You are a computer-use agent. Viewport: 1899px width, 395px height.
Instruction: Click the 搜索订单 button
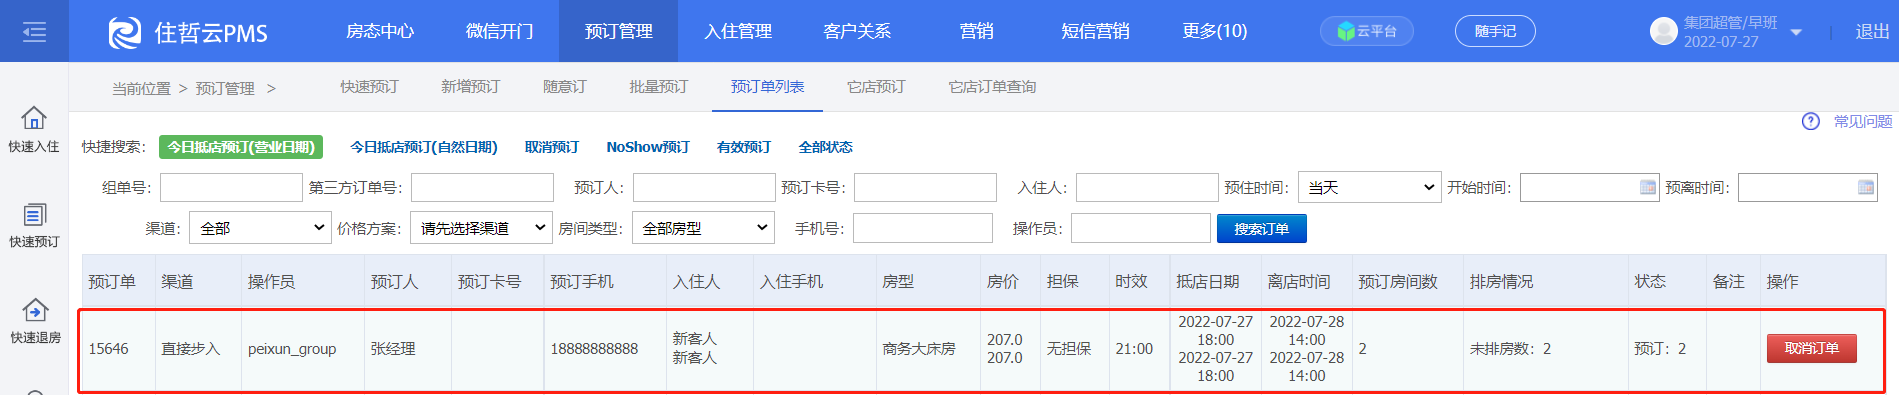[1261, 228]
